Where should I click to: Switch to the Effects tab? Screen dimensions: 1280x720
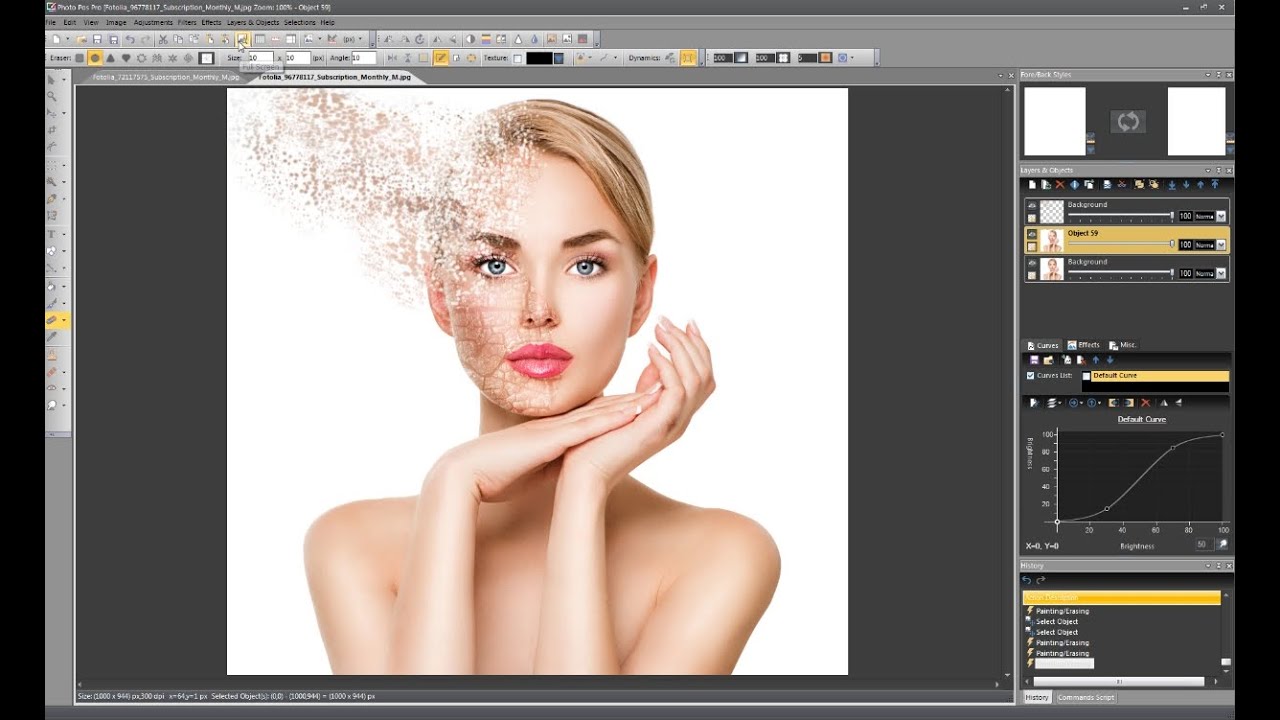coord(1083,345)
